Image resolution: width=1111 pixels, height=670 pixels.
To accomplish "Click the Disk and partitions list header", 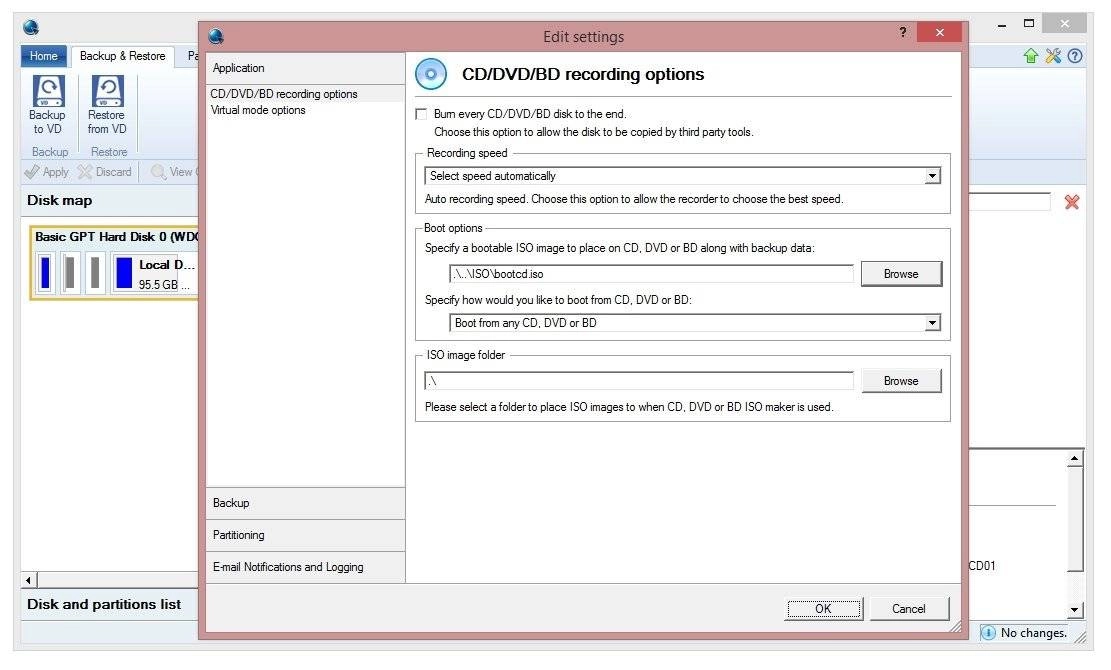I will (104, 604).
